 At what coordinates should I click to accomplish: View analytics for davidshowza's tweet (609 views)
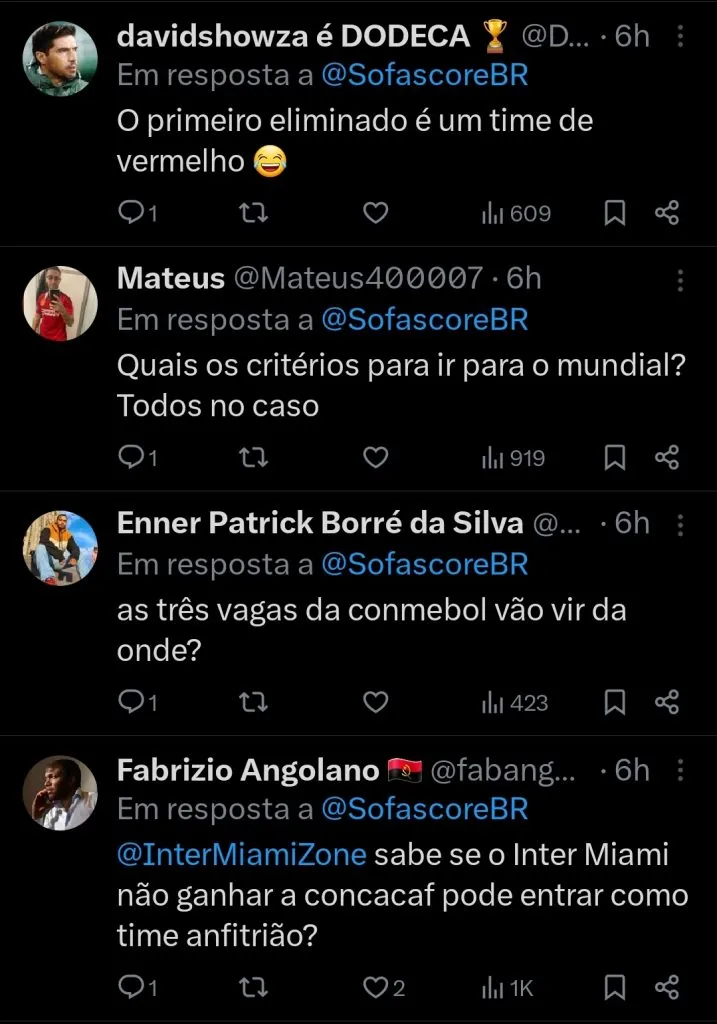point(516,213)
